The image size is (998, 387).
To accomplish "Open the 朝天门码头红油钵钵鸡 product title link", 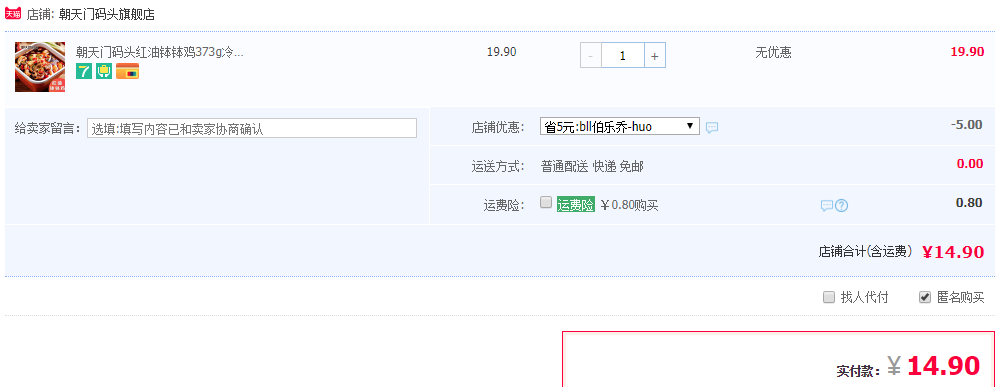I will point(160,52).
